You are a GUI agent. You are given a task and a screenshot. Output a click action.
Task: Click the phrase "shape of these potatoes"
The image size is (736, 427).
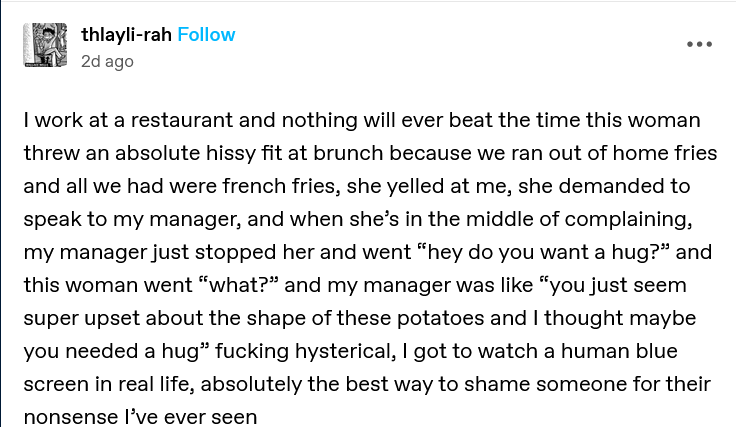point(348,317)
